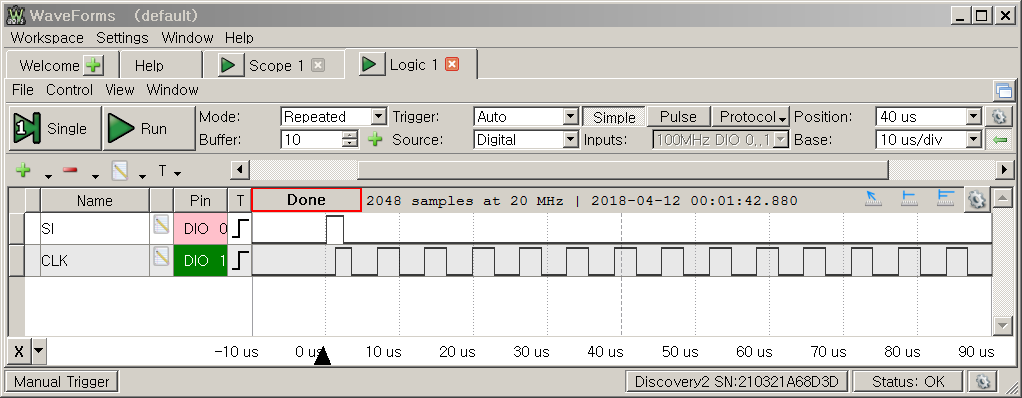The height and width of the screenshot is (398, 1022).
Task: Open the instrument-level Window menu beside View
Action: pos(172,90)
